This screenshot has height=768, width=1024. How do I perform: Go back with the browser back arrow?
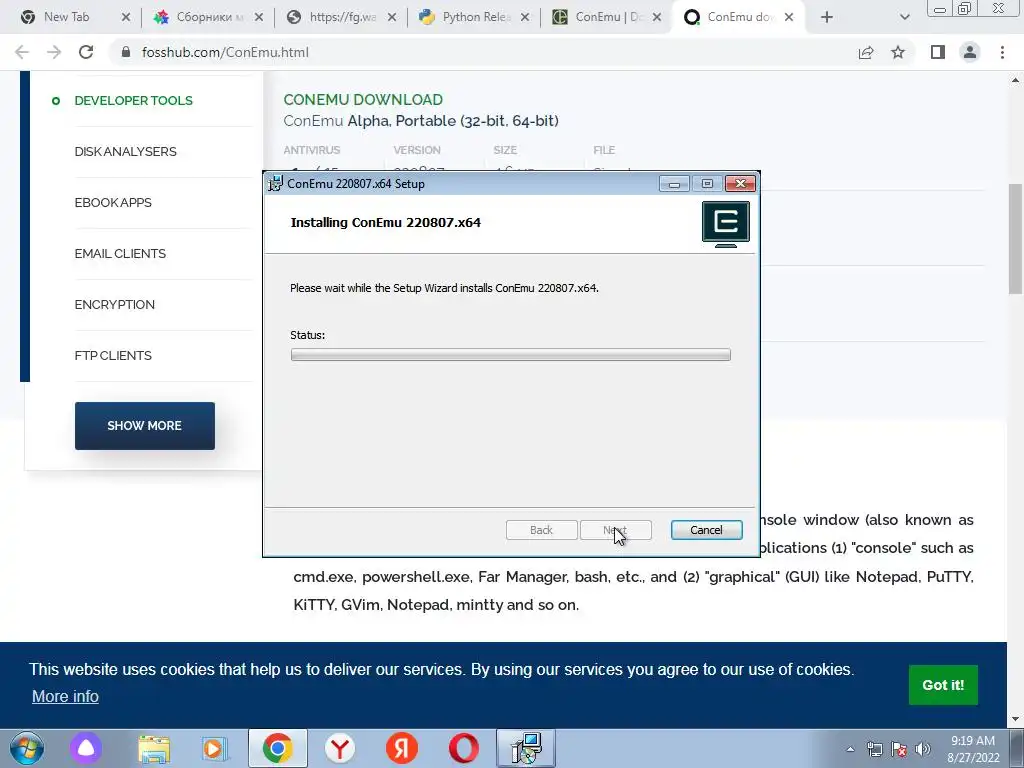click(x=22, y=52)
